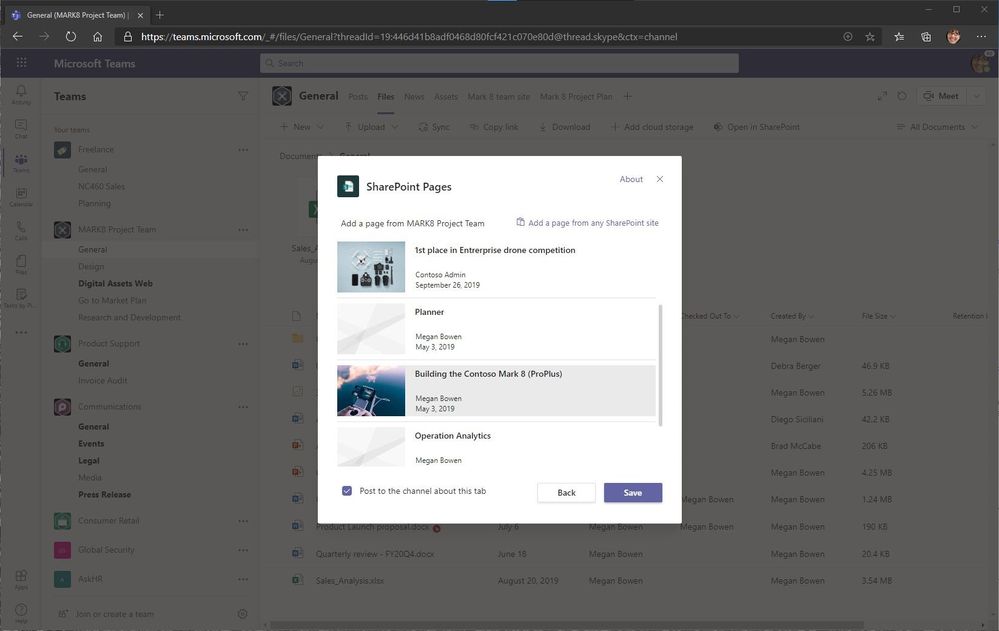Open more options for Product Support team
This screenshot has height=631, width=999.
point(243,344)
